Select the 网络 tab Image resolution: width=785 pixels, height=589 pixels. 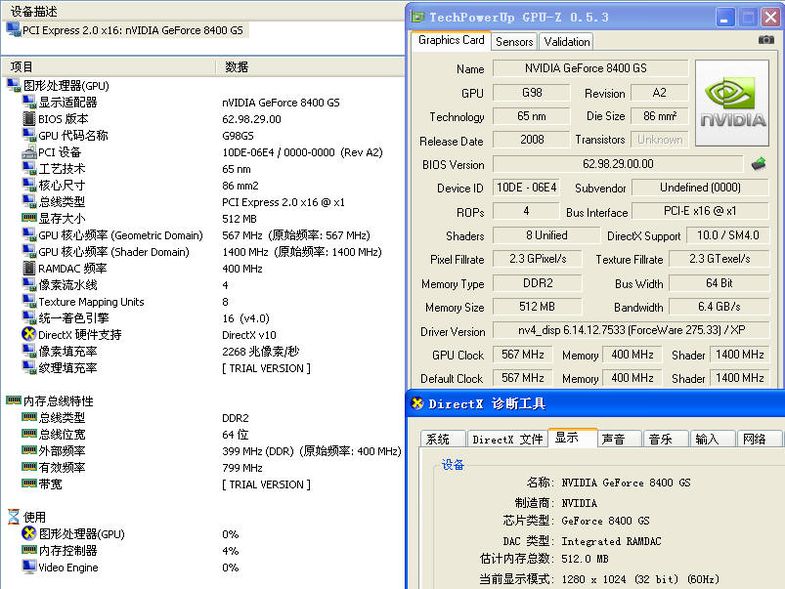(x=754, y=439)
